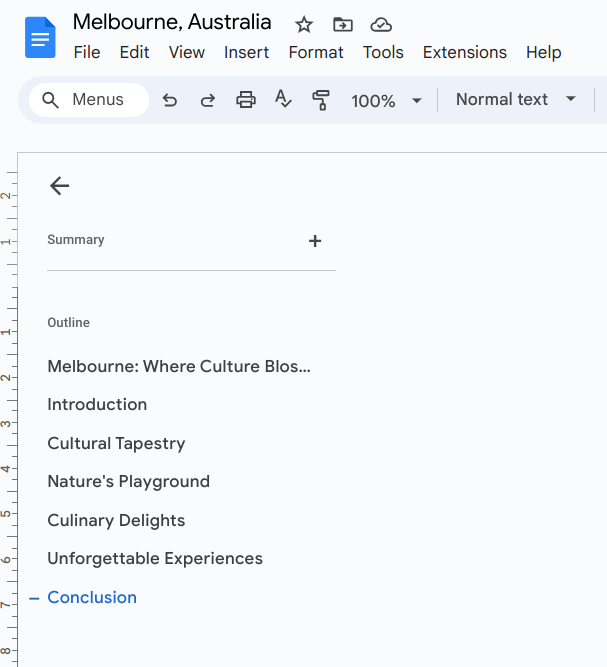Go to Nature's Playground heading
Image resolution: width=607 pixels, height=667 pixels.
(x=129, y=482)
